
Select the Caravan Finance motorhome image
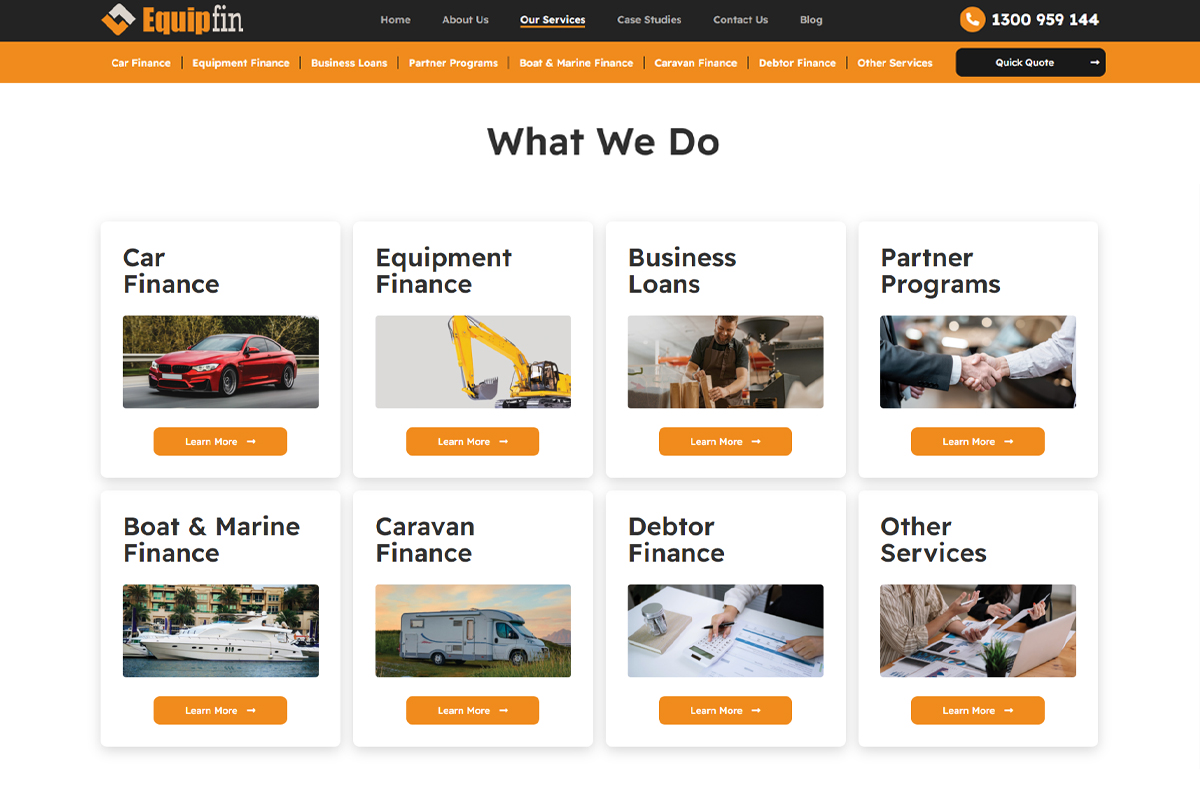point(473,631)
